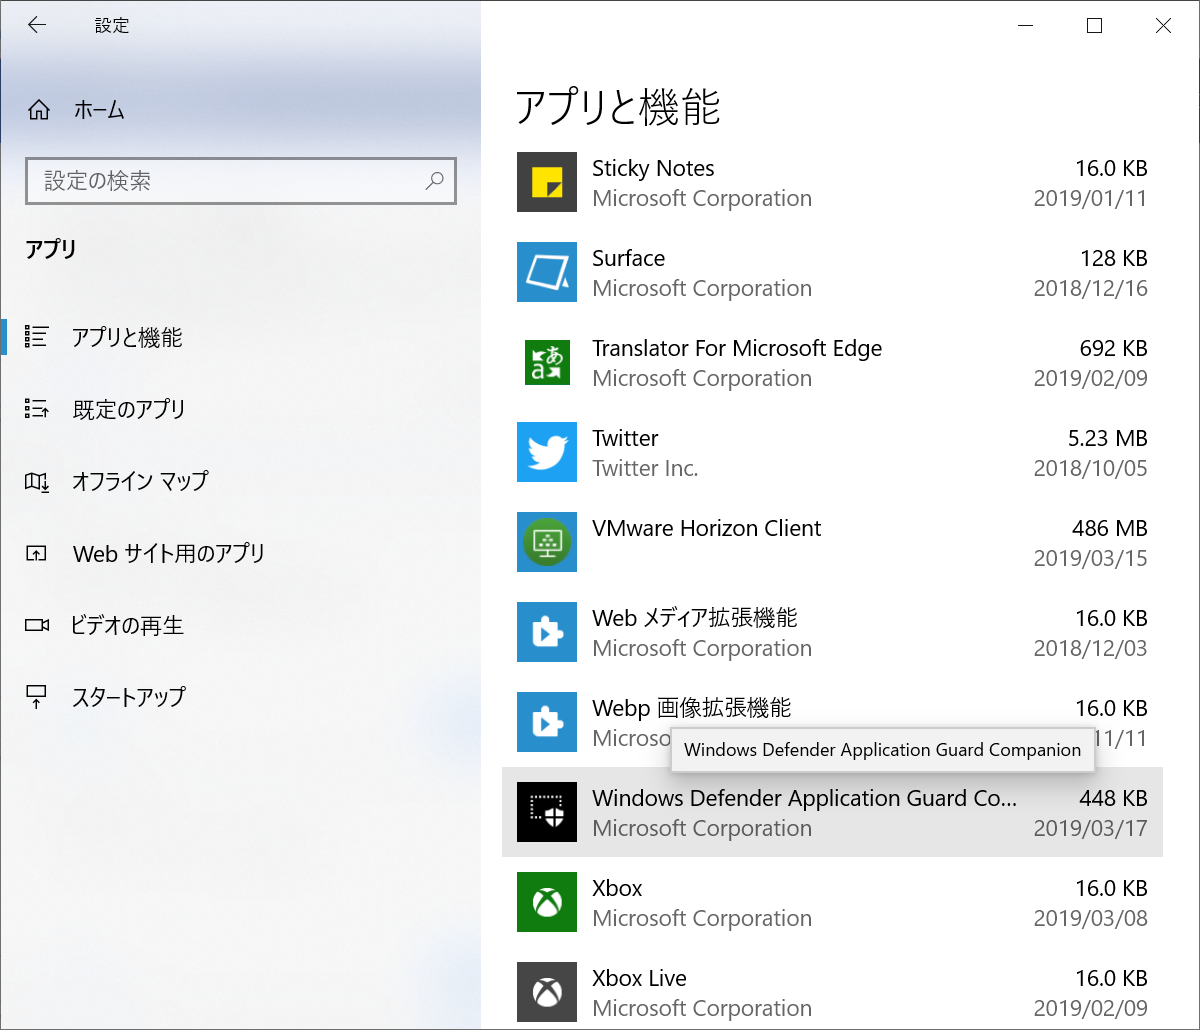
Task: Click the 2018/12/03 install date
Action: tap(1090, 648)
